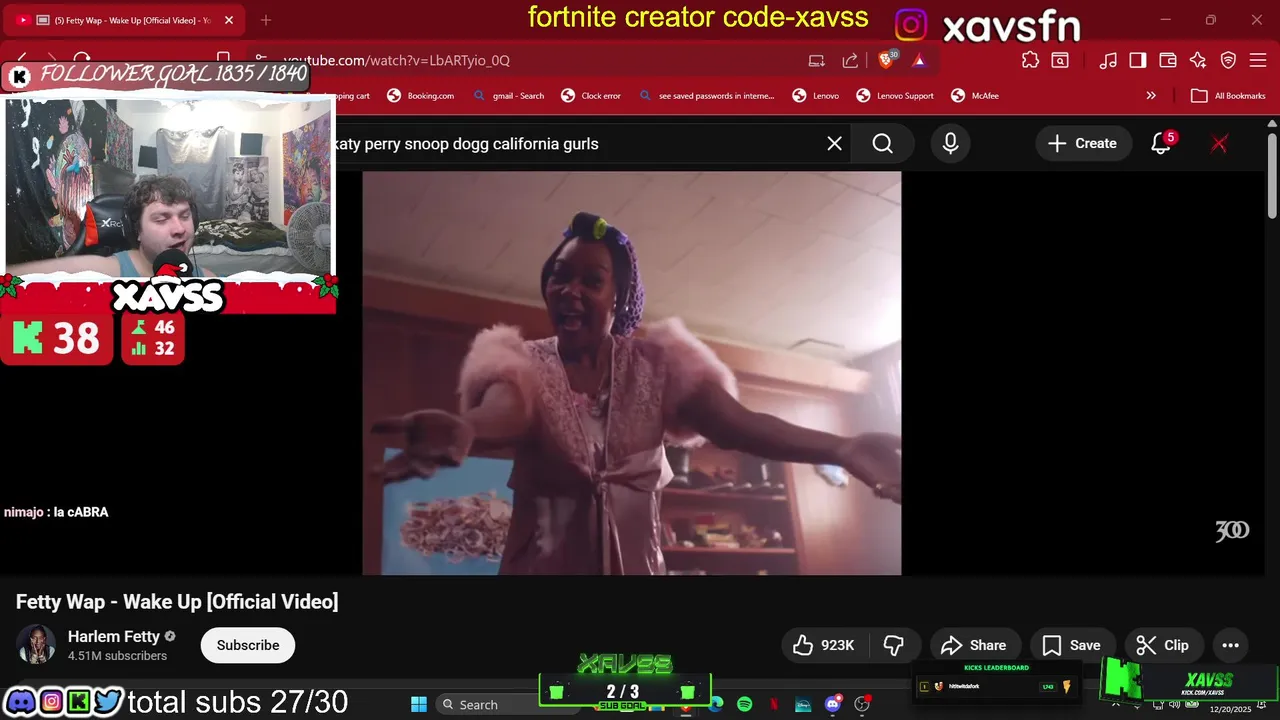Like the video showing 923K
This screenshot has height=720, width=1280.
tap(823, 645)
